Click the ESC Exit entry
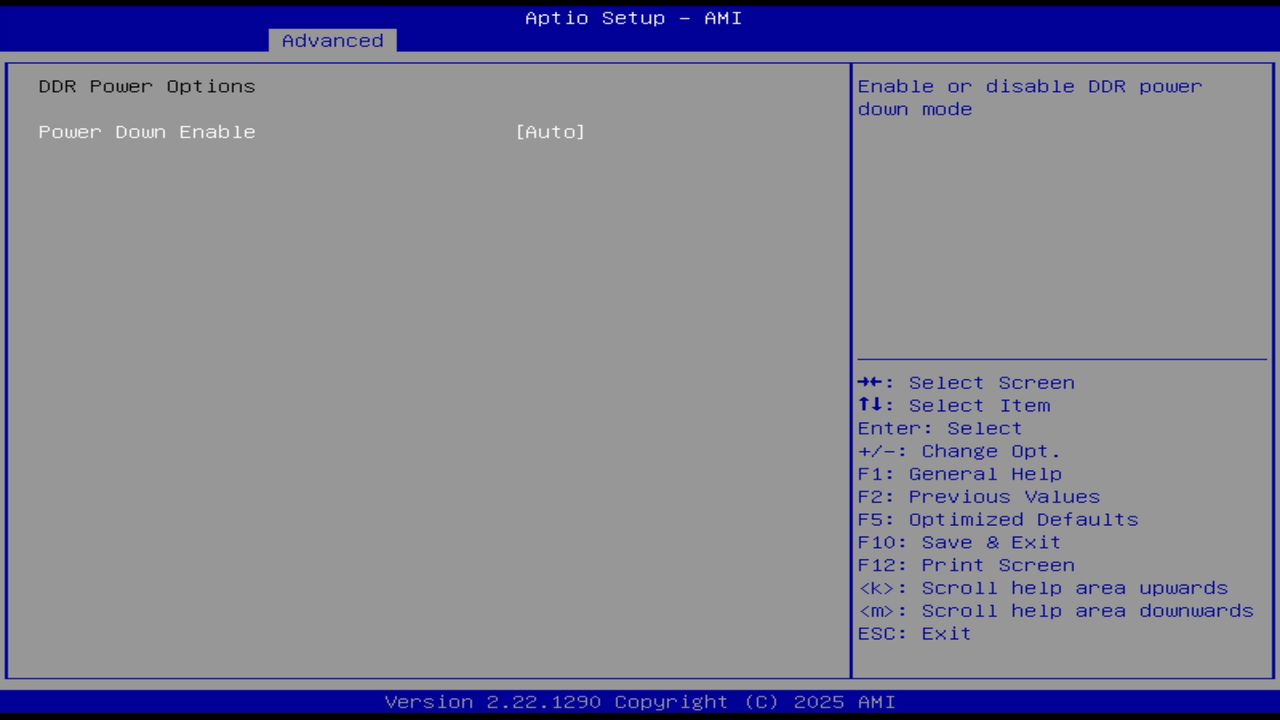The image size is (1280, 720). [x=913, y=633]
